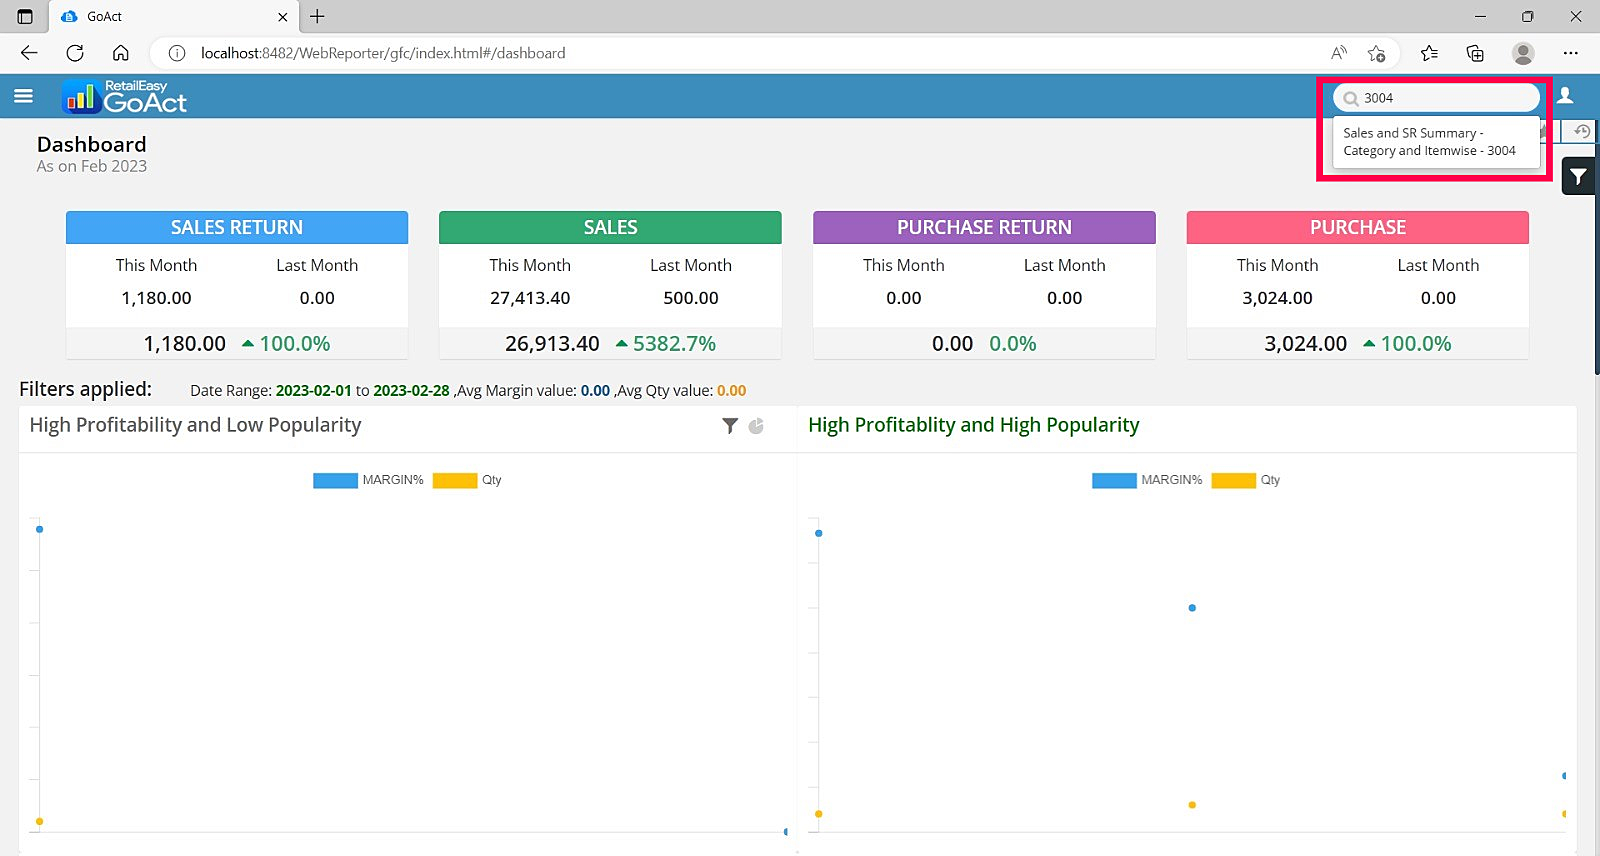Select Sales and SR Summary 3004 suggestion
Viewport: 1600px width, 856px height.
point(1429,142)
